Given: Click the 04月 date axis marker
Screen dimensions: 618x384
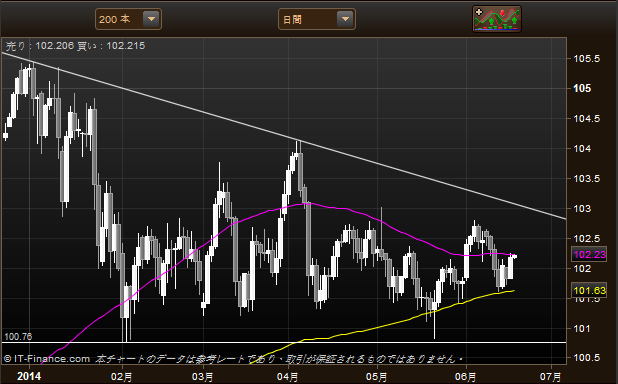Looking at the screenshot, I should [x=287, y=377].
